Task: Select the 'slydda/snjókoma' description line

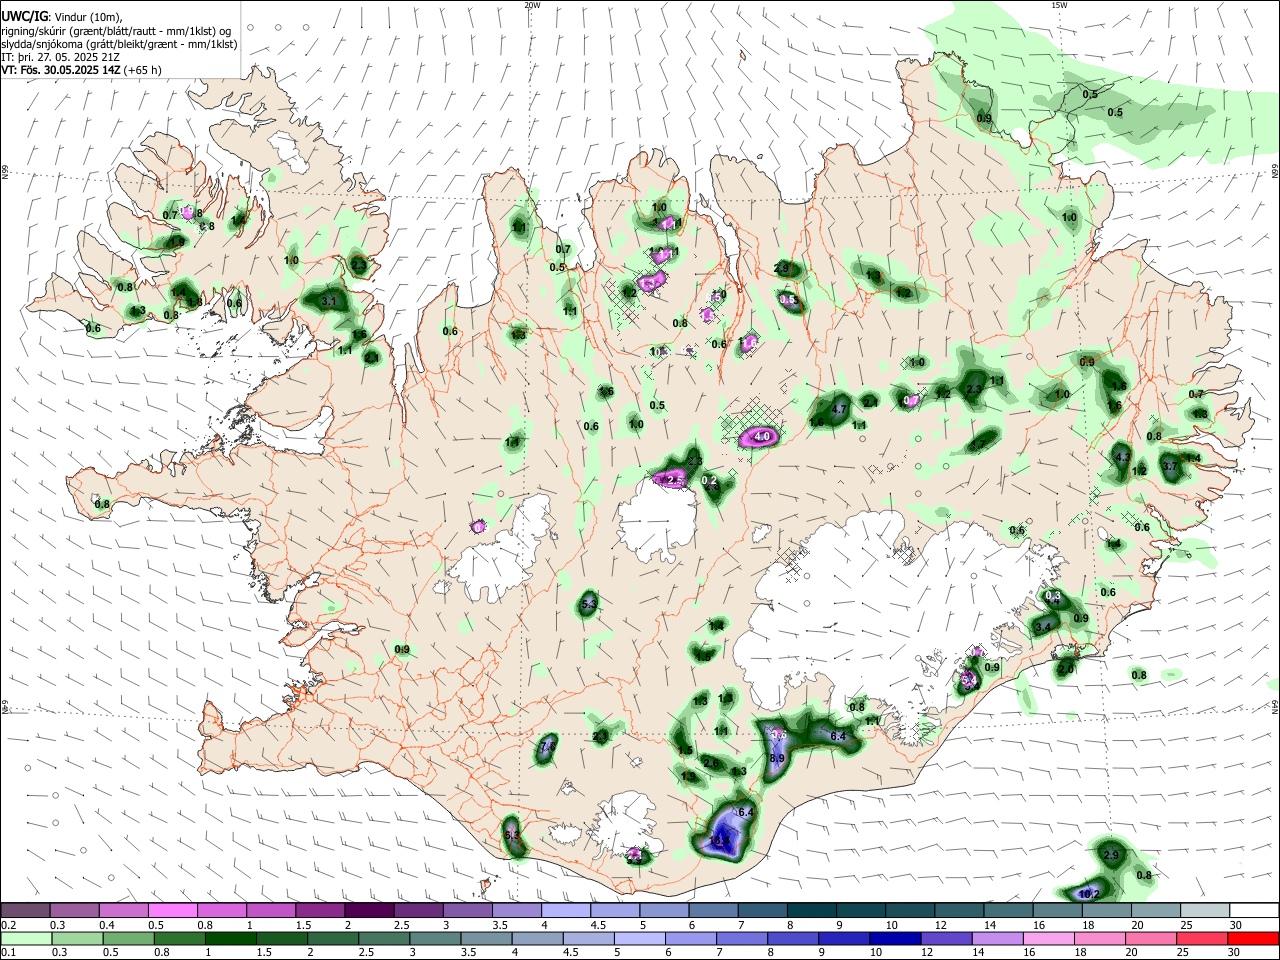Action: (119, 44)
